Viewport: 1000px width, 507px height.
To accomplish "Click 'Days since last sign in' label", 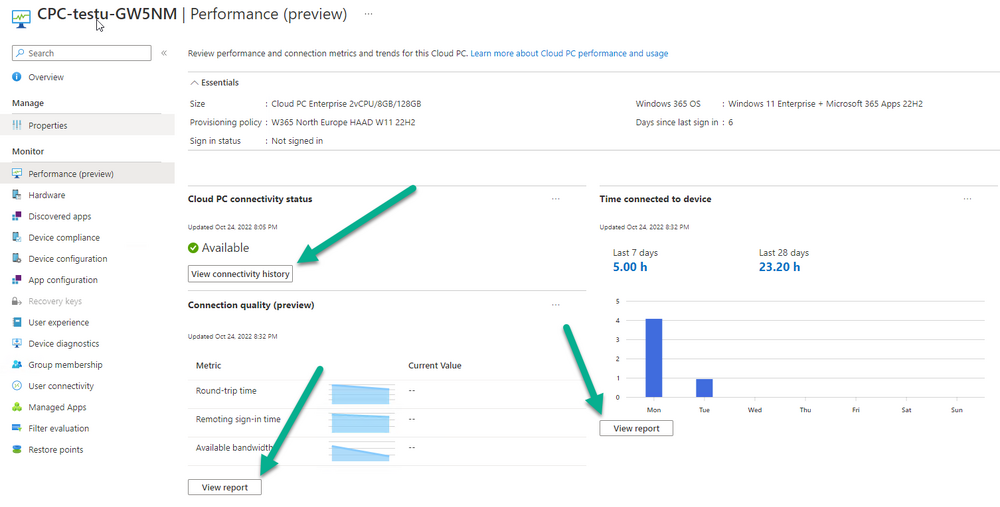I will click(x=677, y=122).
